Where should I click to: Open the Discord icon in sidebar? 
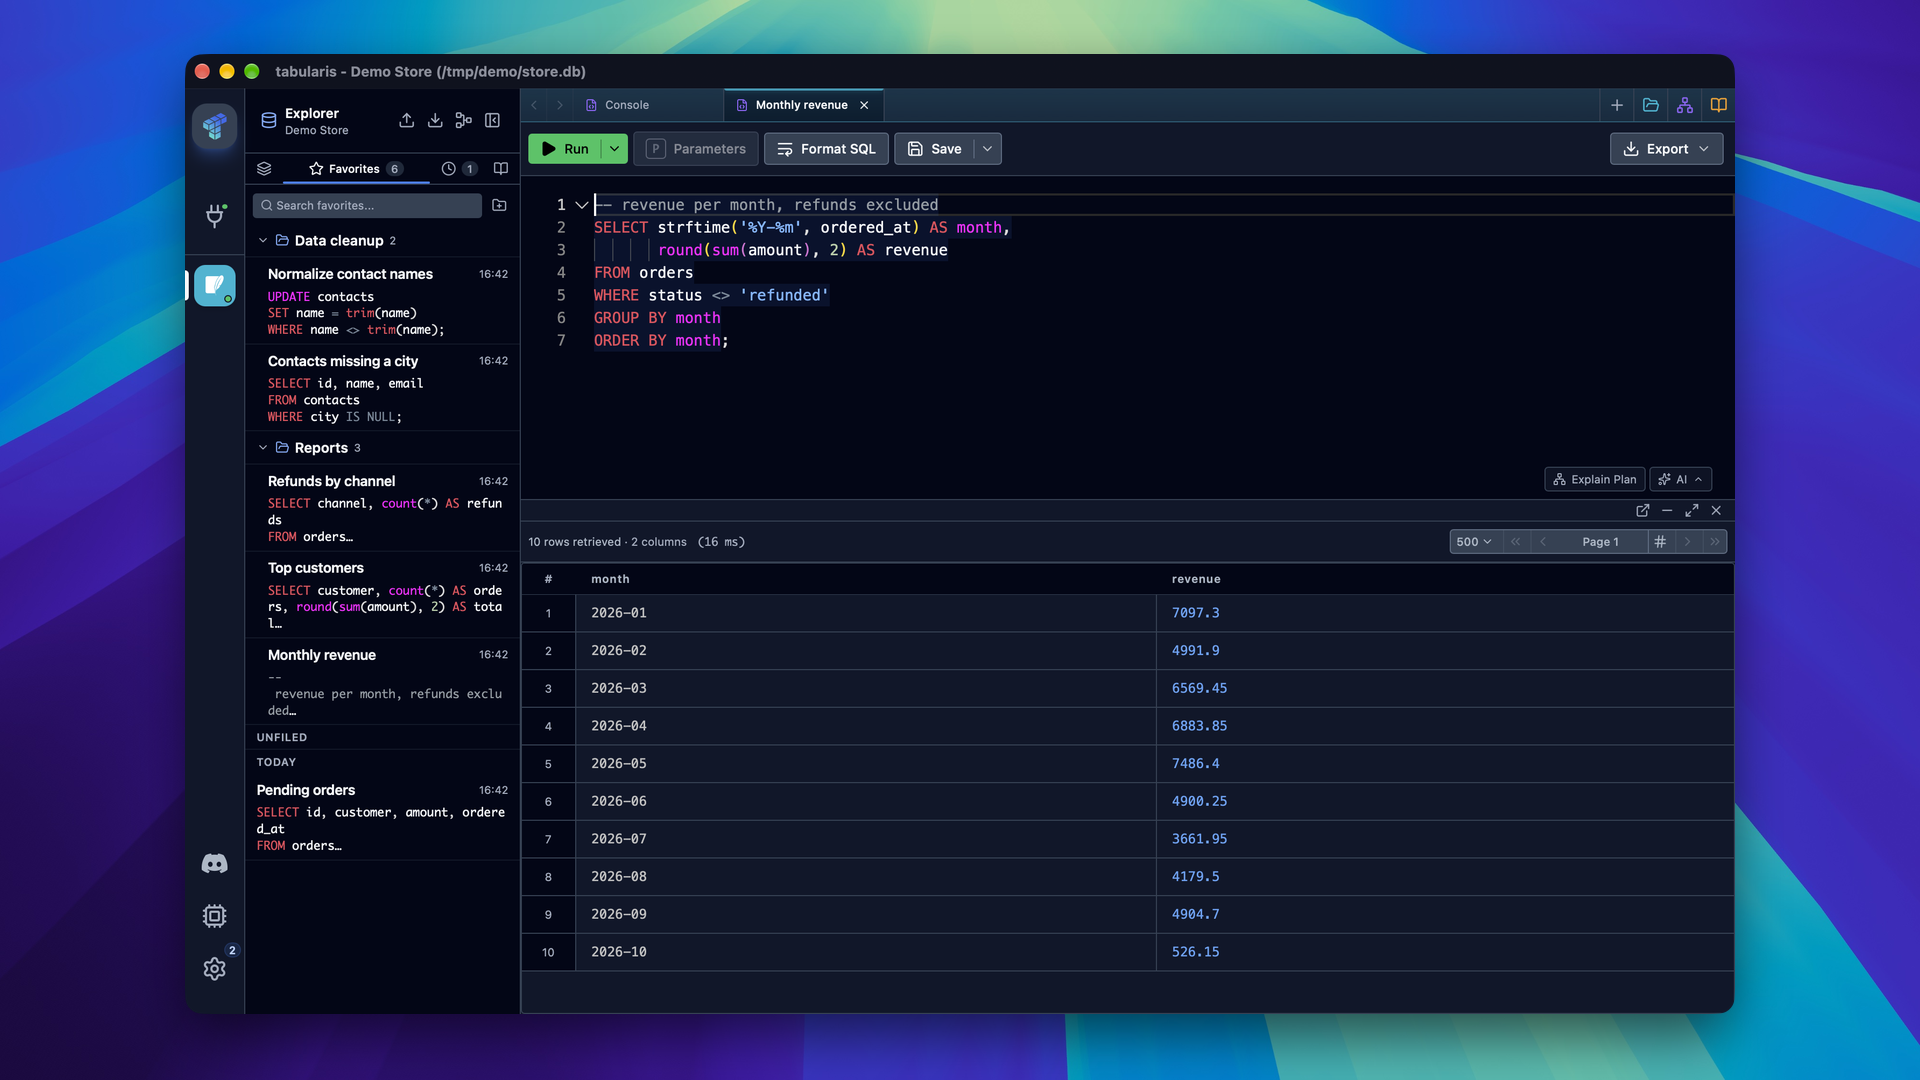(214, 863)
